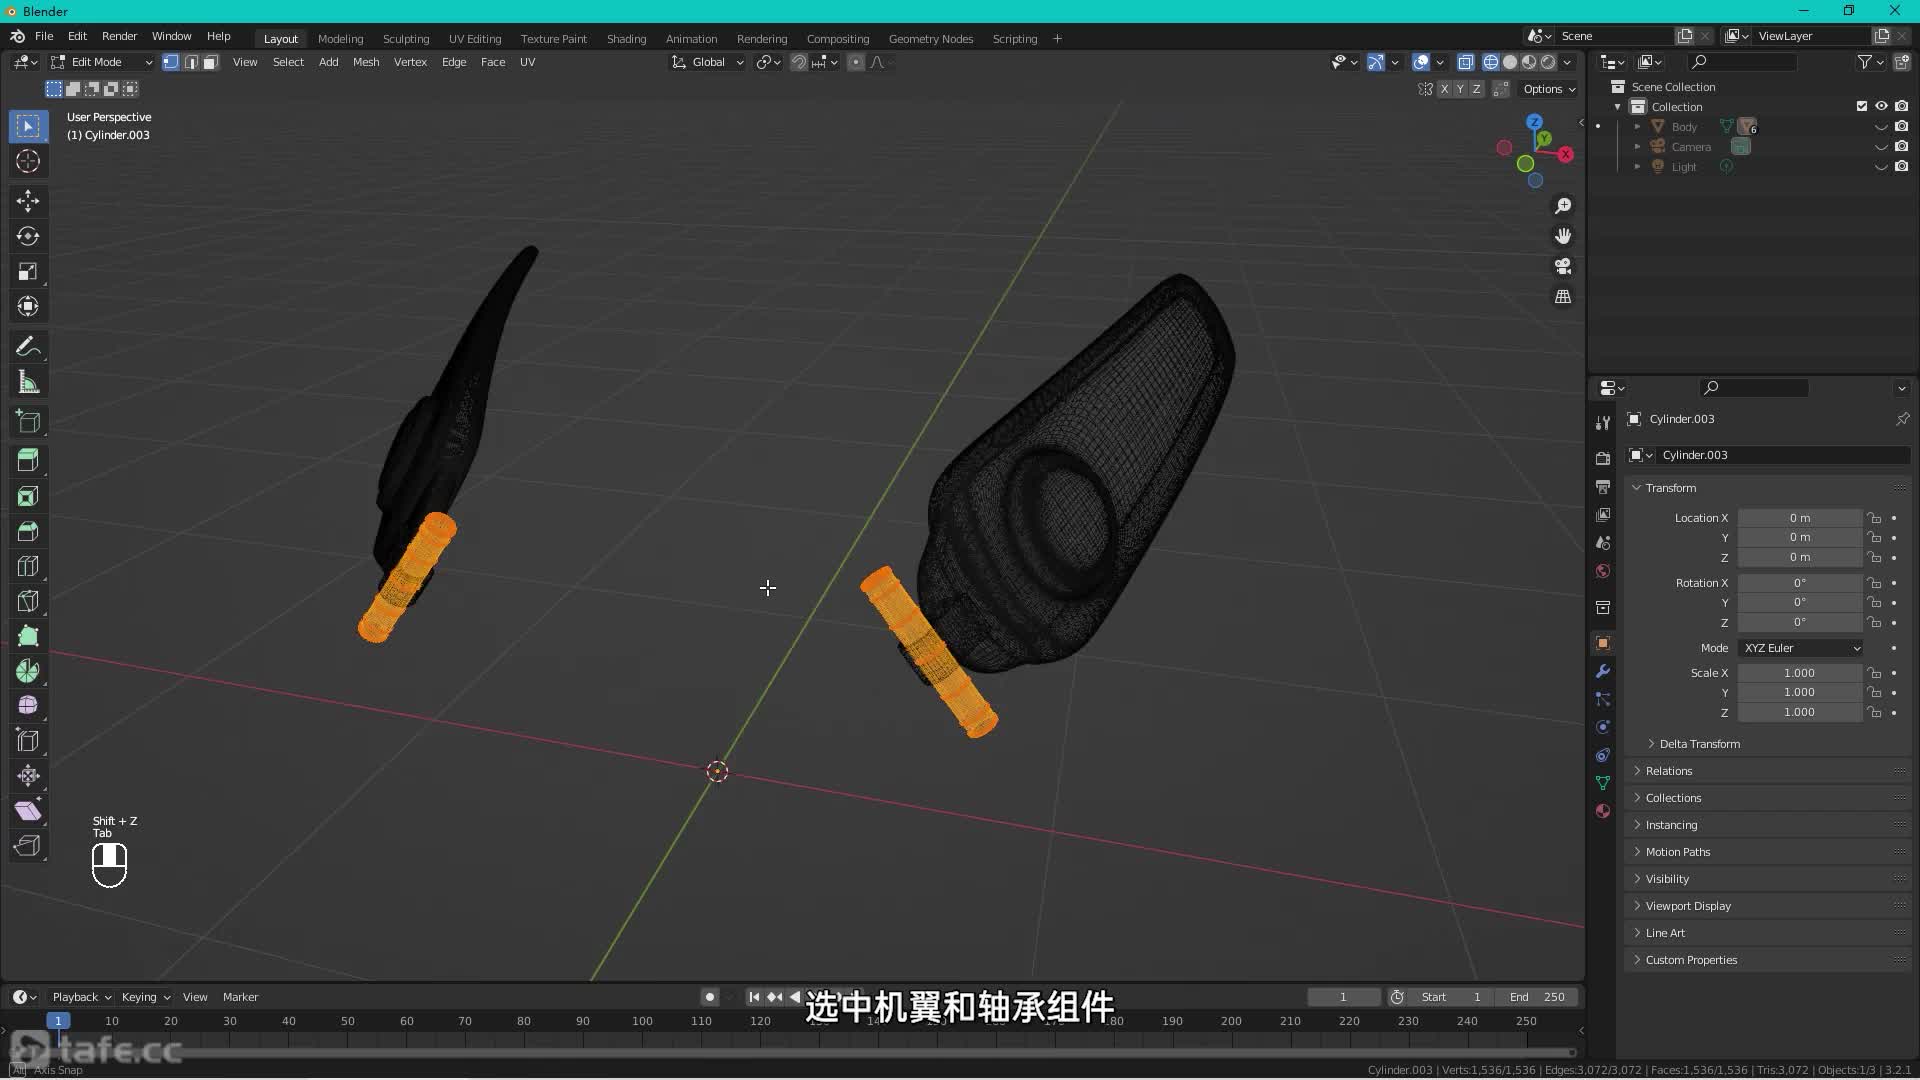
Task: Switch to wireframe viewport shading
Action: click(1491, 62)
